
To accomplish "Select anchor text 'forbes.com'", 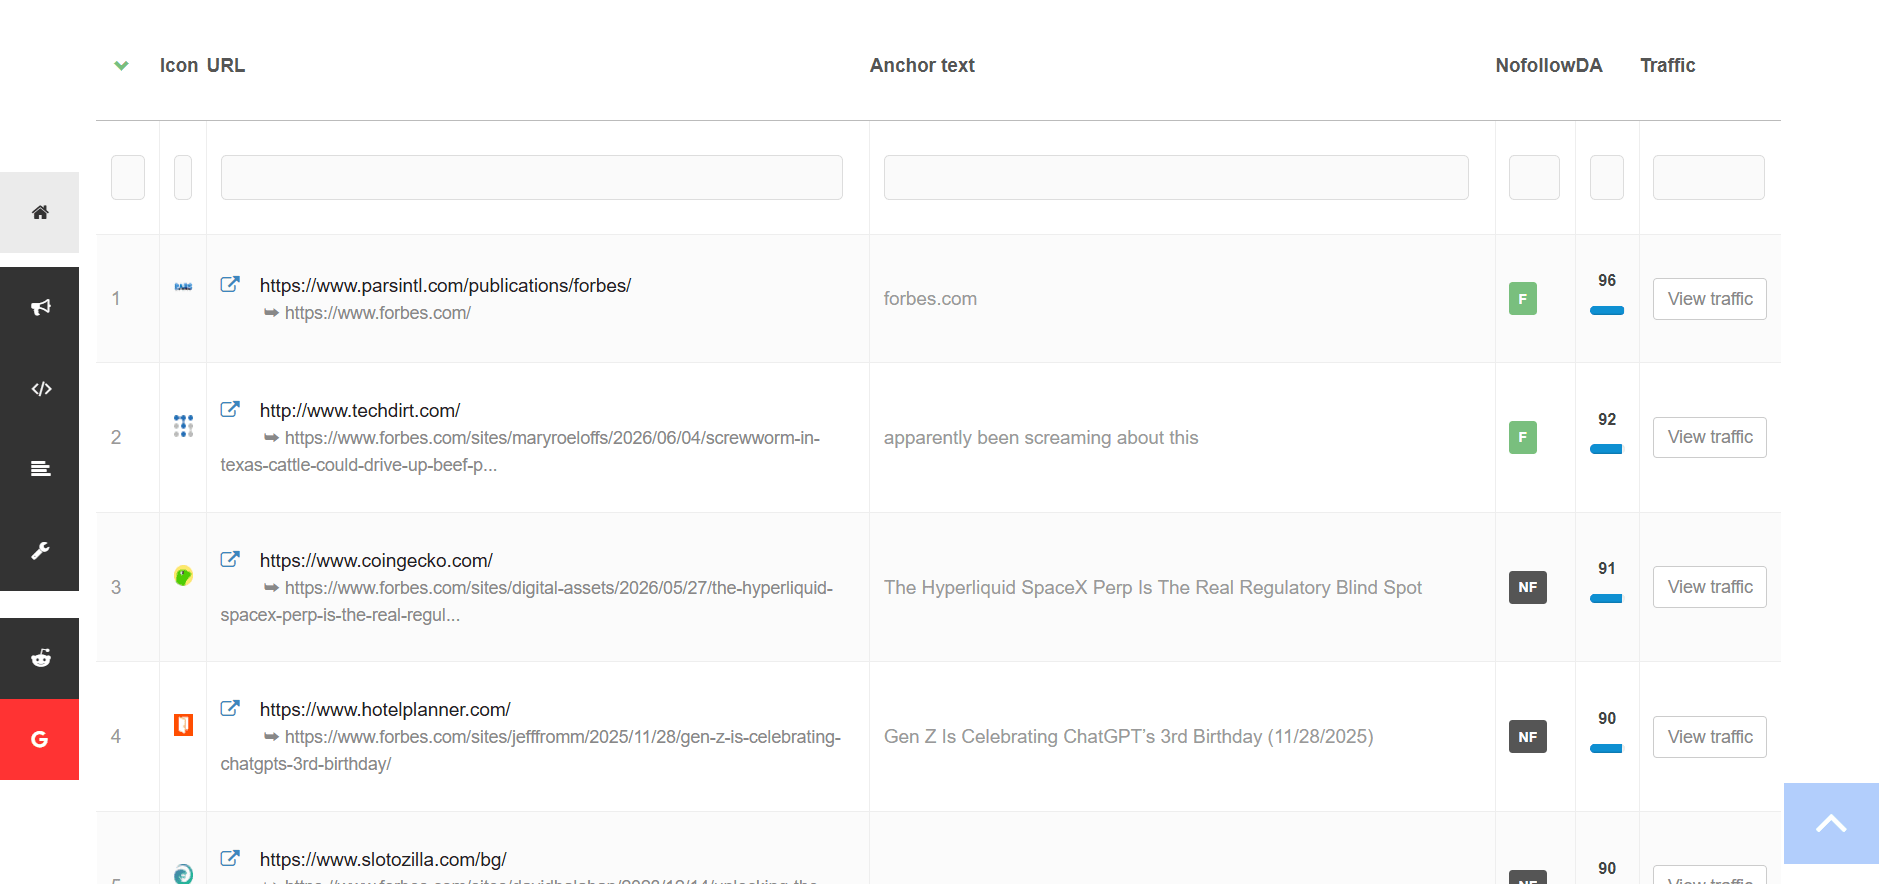I will pyautogui.click(x=930, y=299).
